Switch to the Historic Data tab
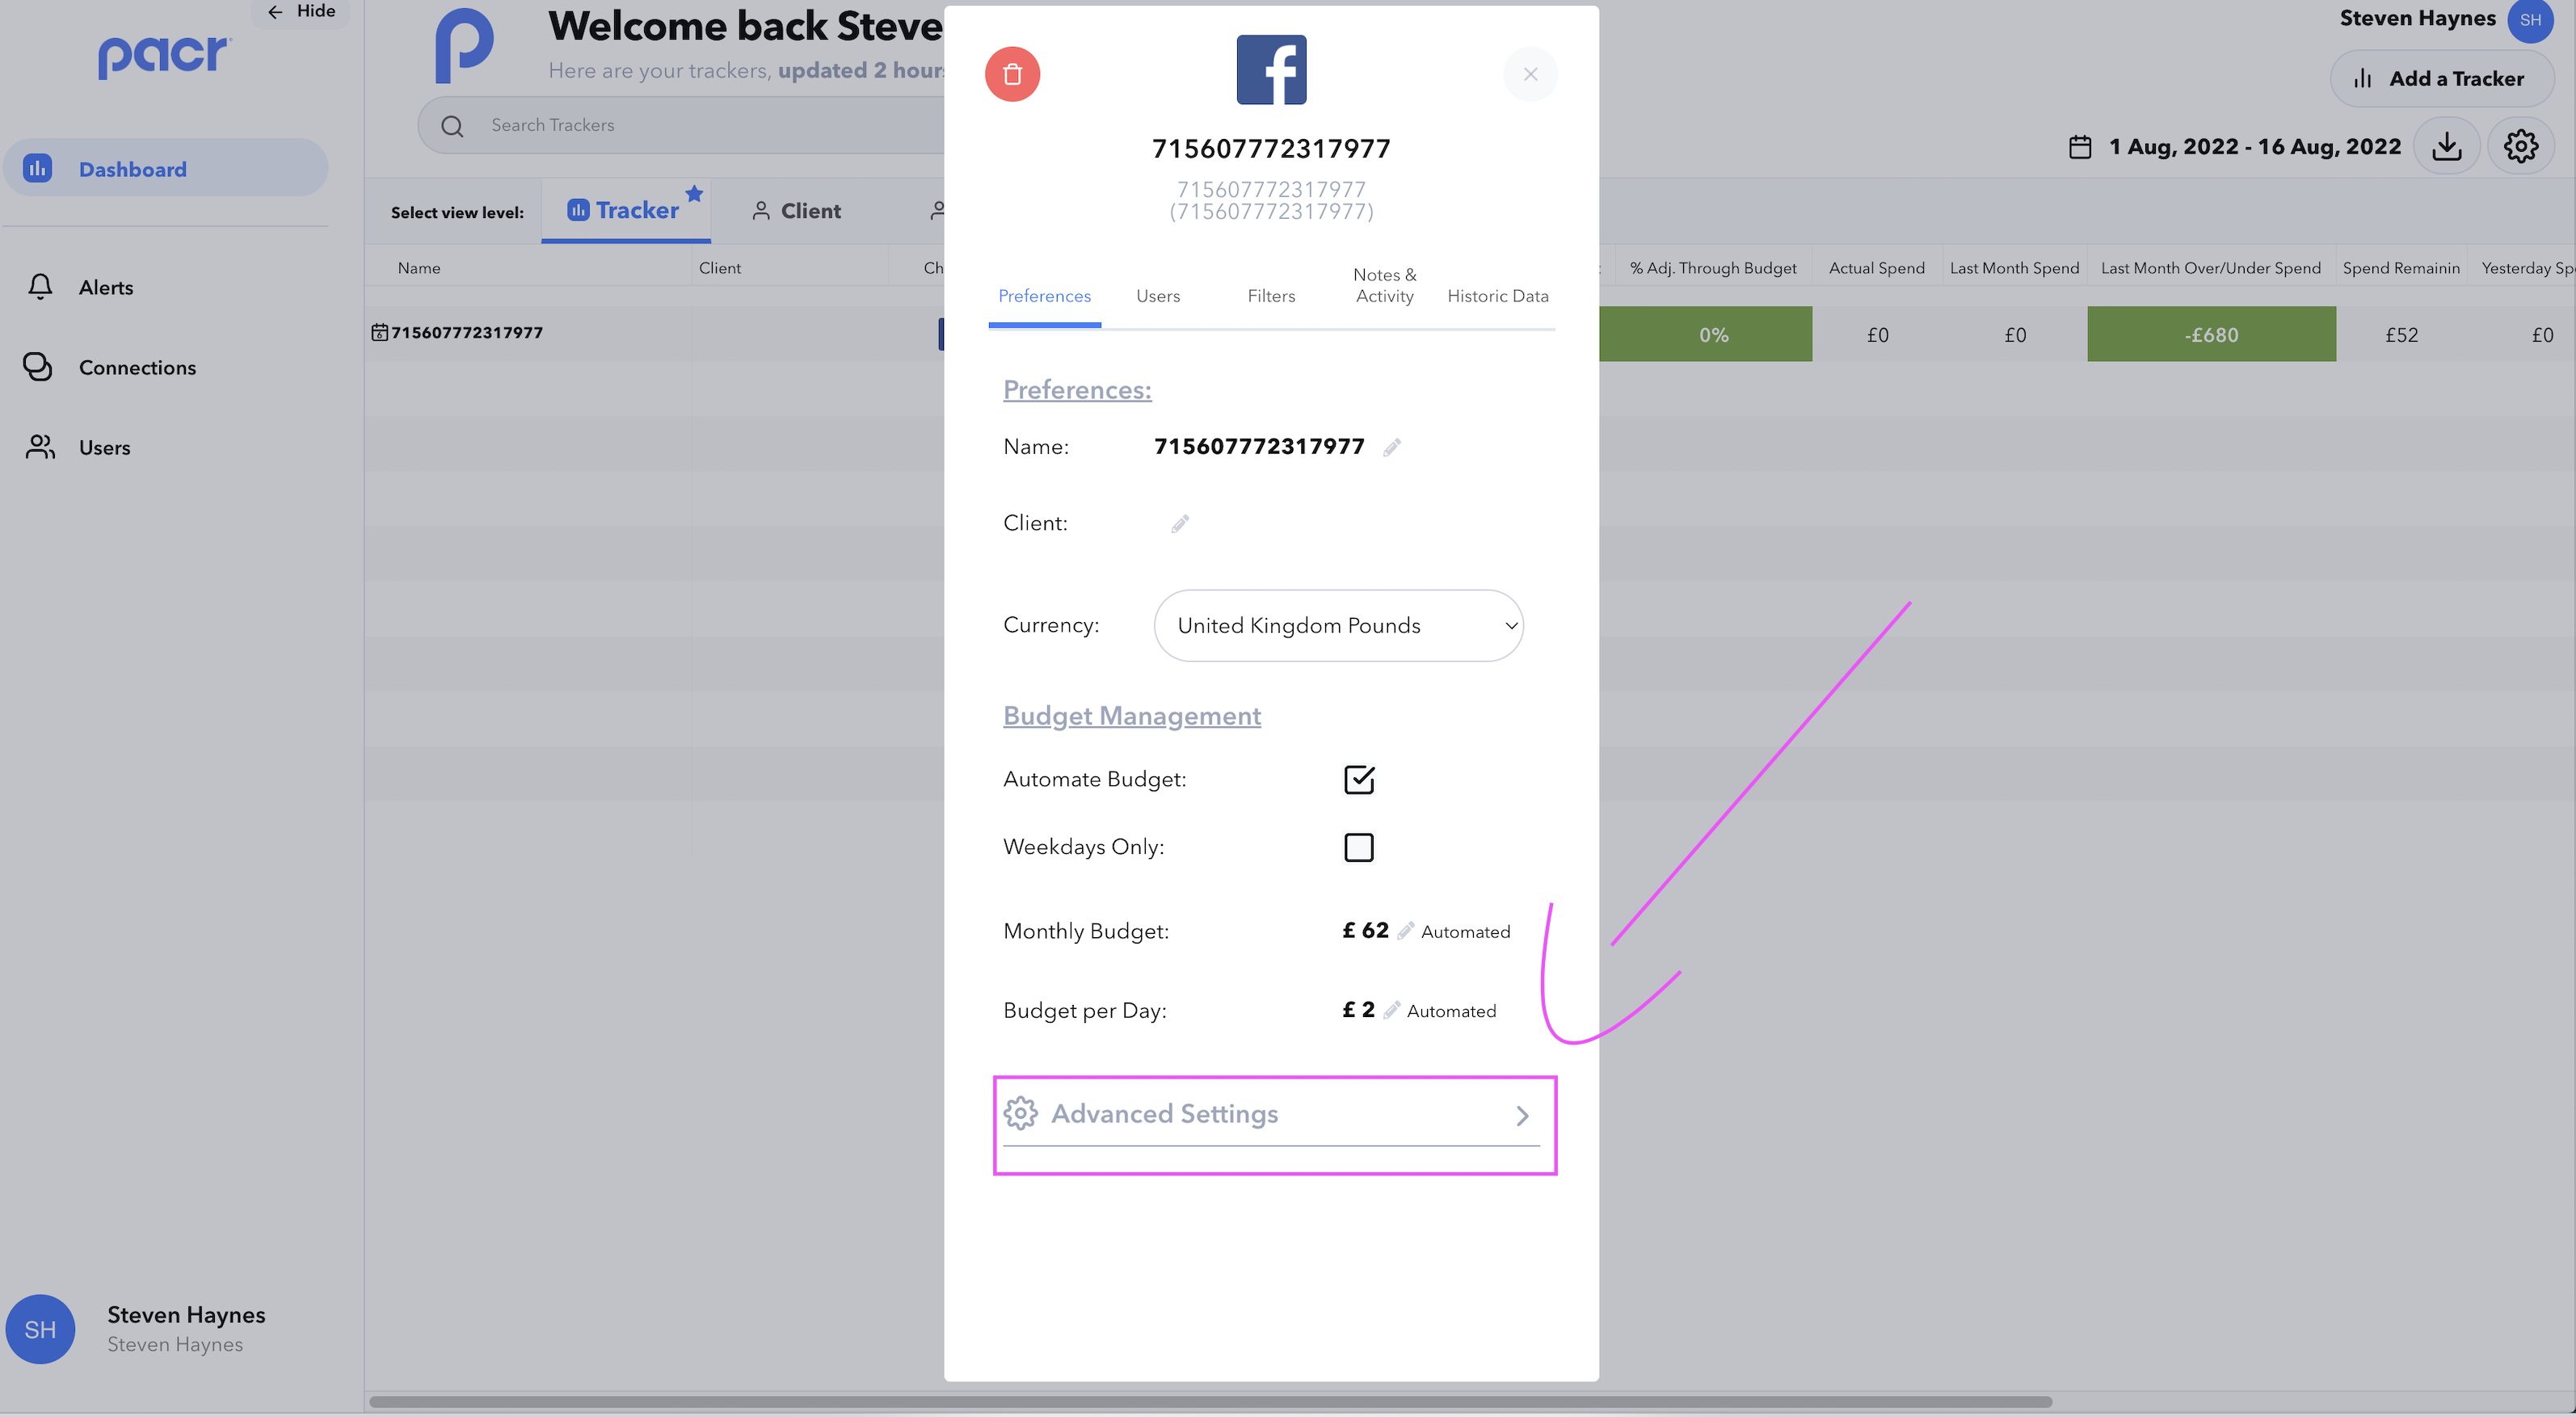2576x1417 pixels. tap(1497, 296)
